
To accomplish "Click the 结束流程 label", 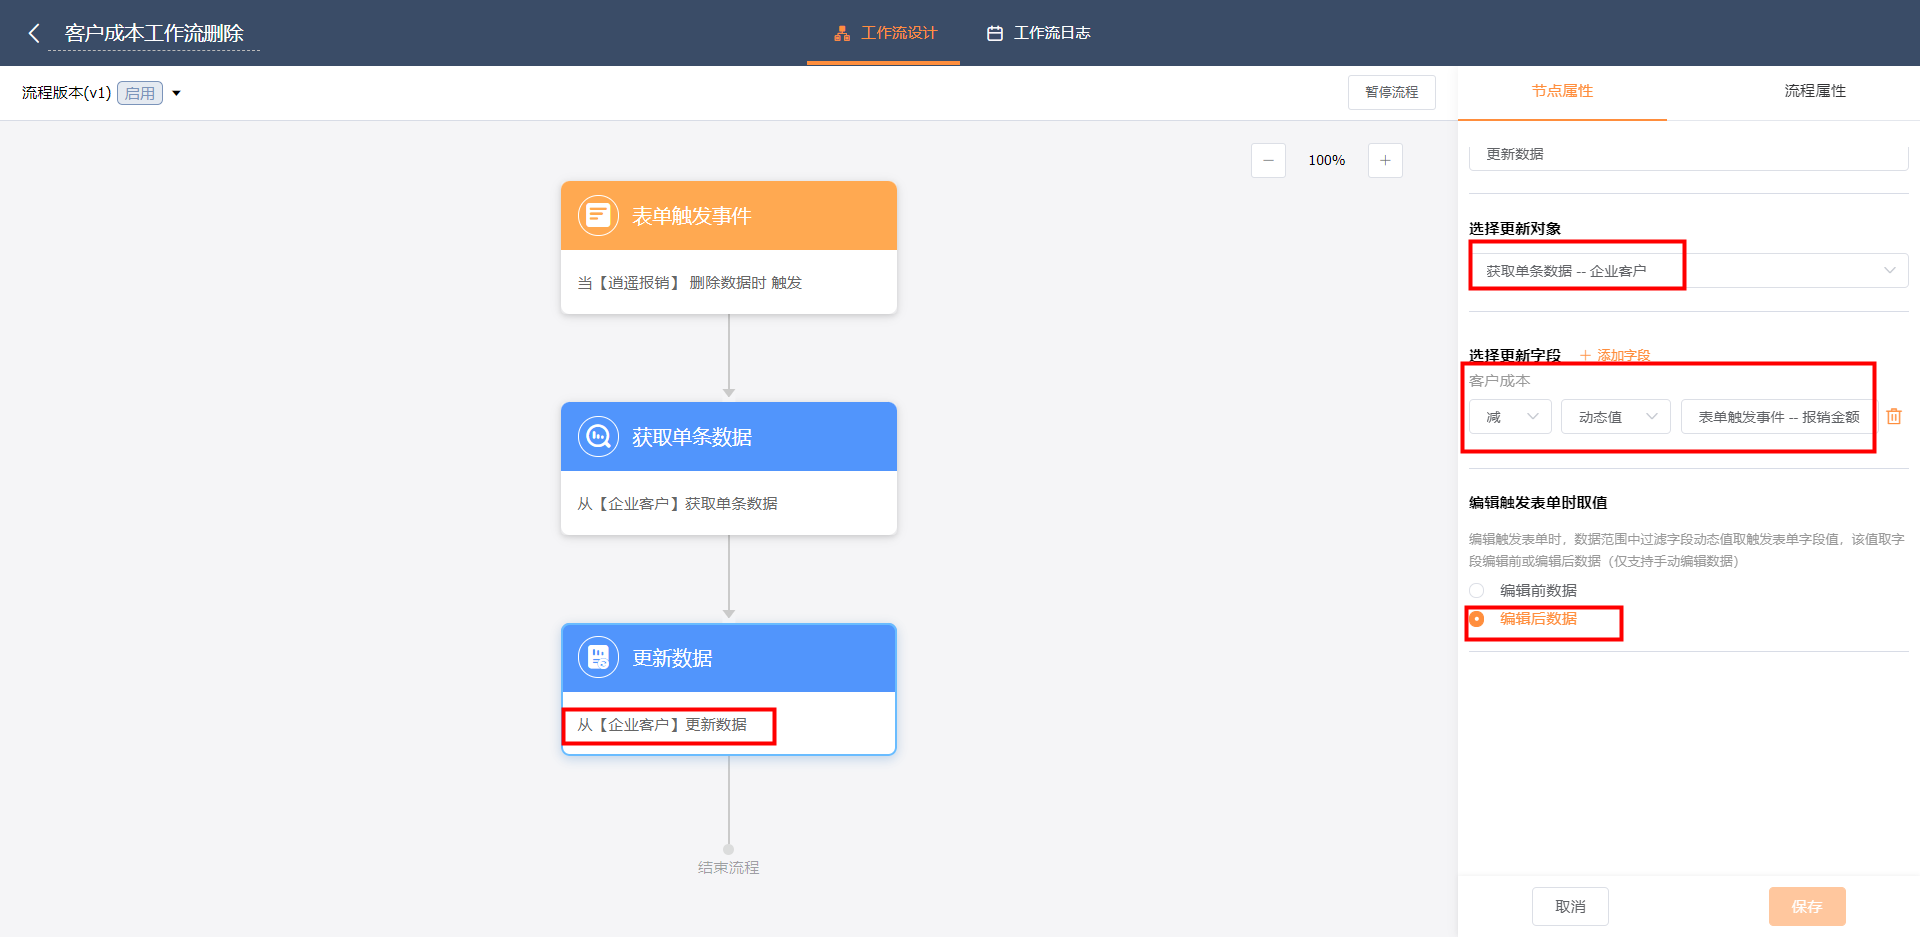I will pos(728,868).
